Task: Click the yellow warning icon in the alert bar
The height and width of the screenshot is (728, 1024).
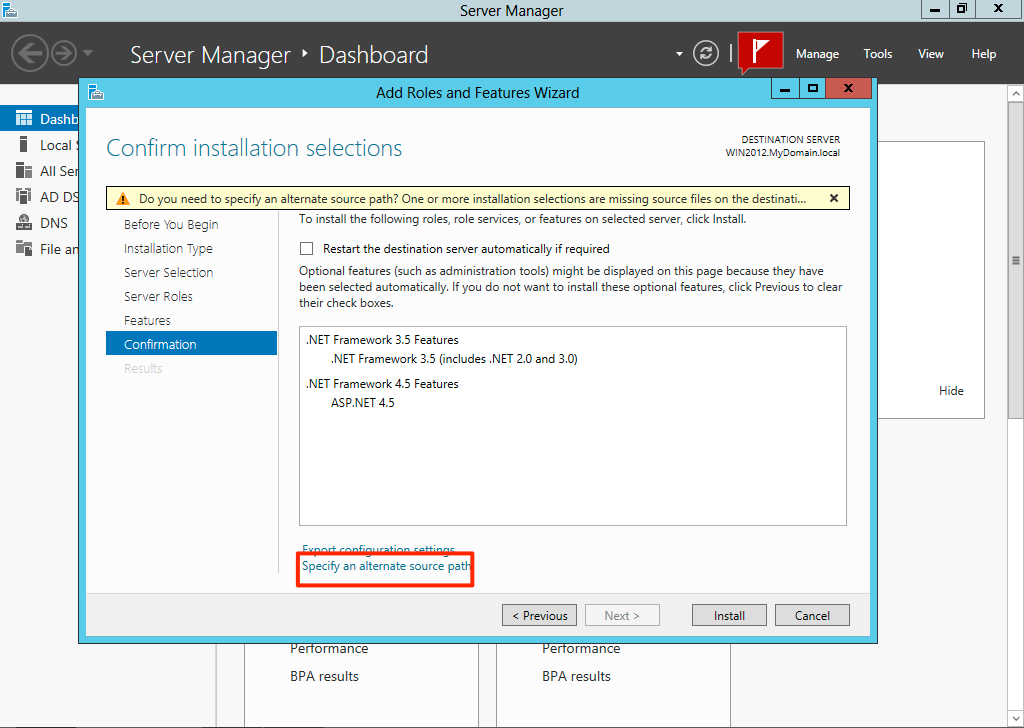Action: tap(123, 198)
